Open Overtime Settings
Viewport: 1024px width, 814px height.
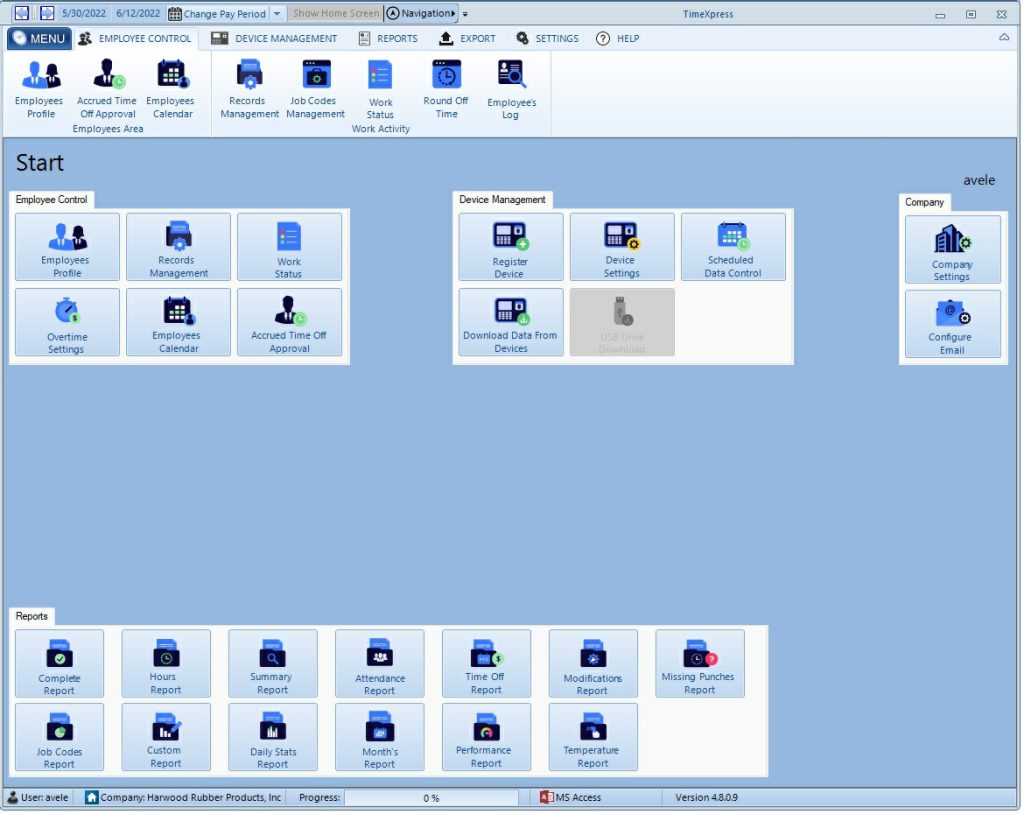pos(66,322)
